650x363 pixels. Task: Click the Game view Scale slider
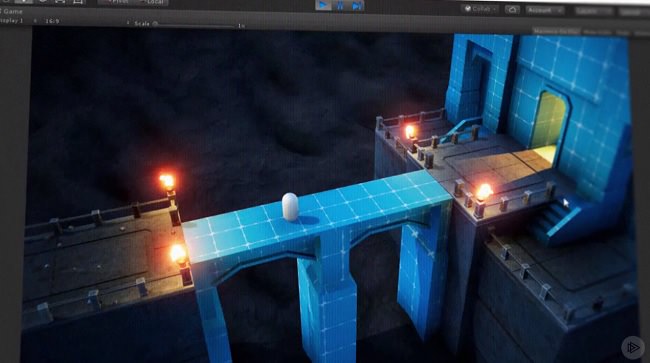tap(195, 25)
